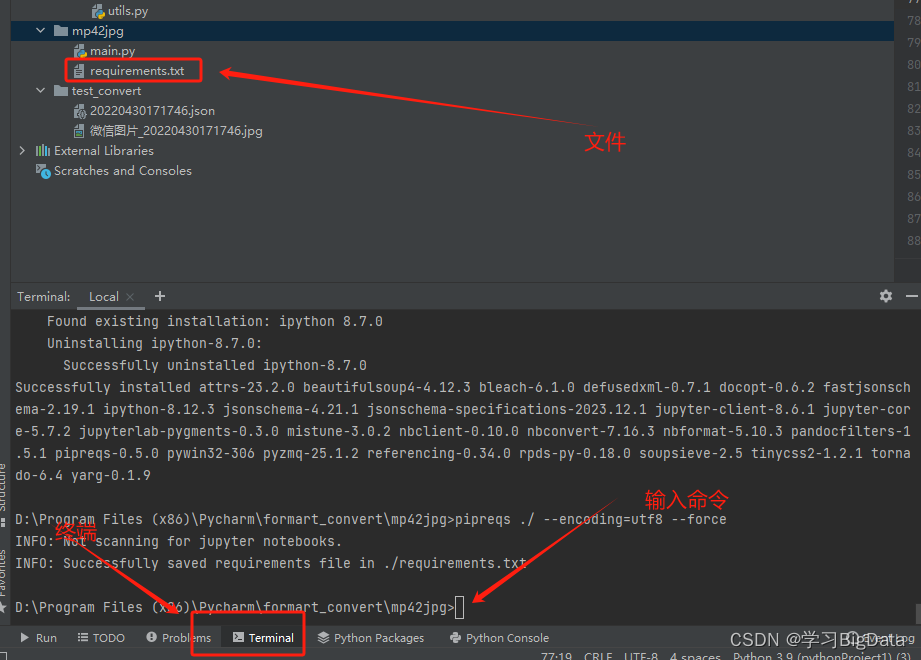Open the Problems tool window

pos(179,638)
